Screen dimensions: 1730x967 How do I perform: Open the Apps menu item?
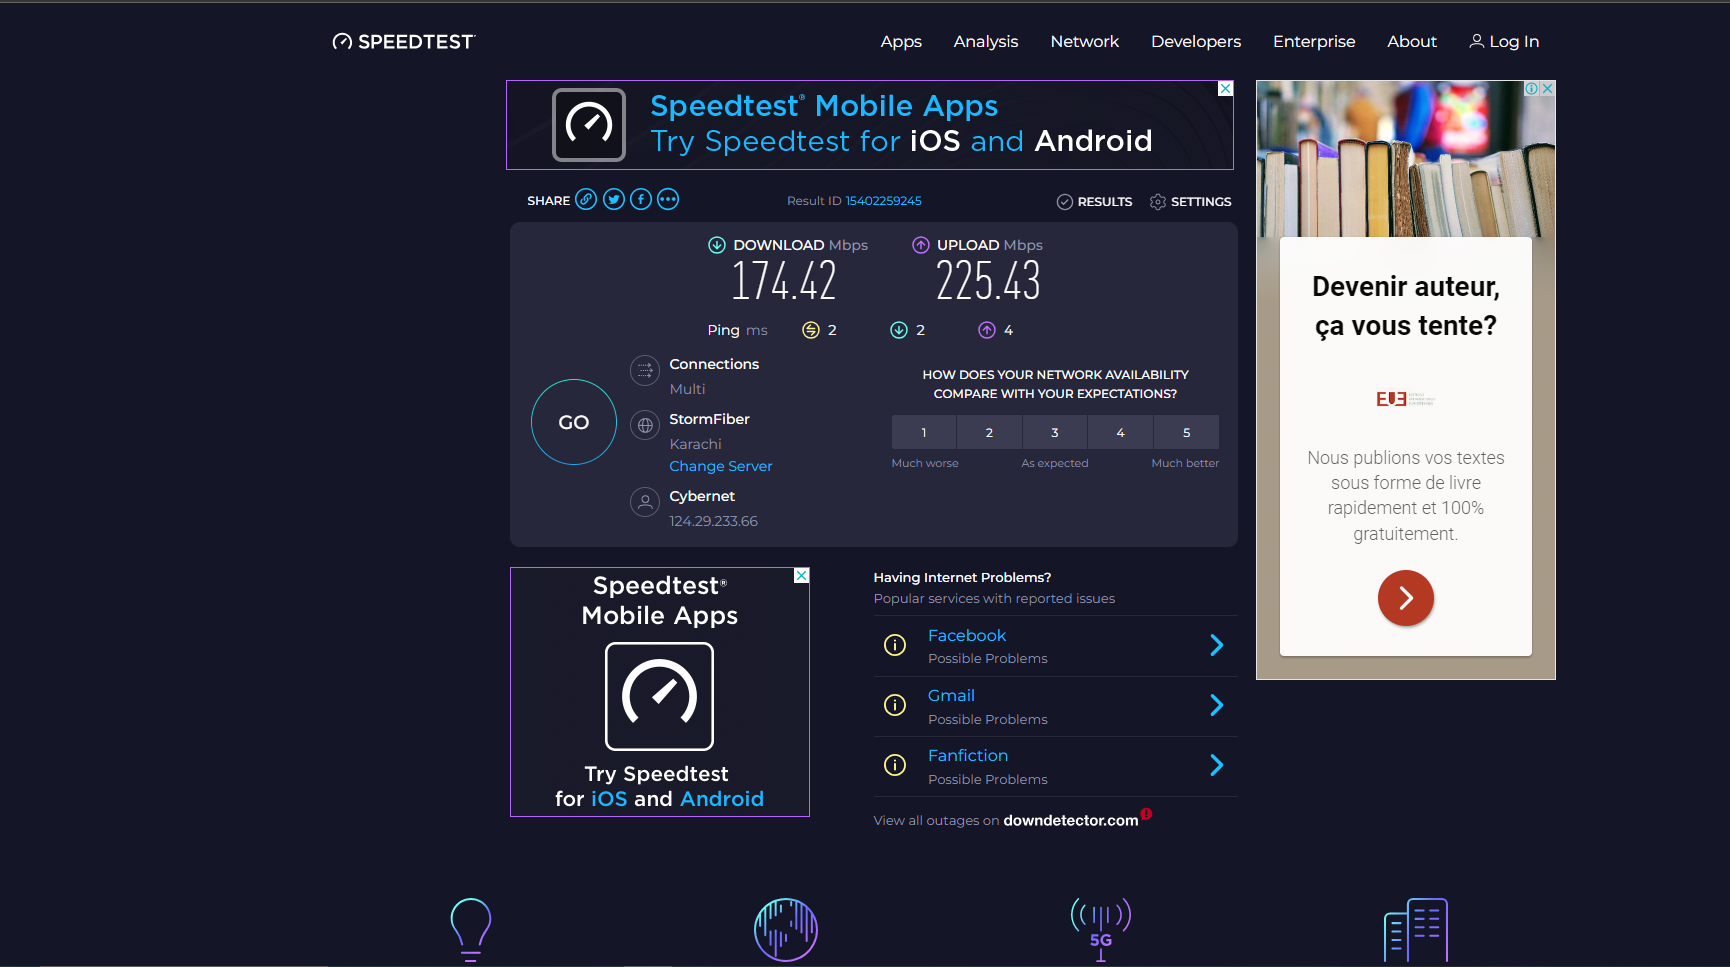click(x=901, y=41)
